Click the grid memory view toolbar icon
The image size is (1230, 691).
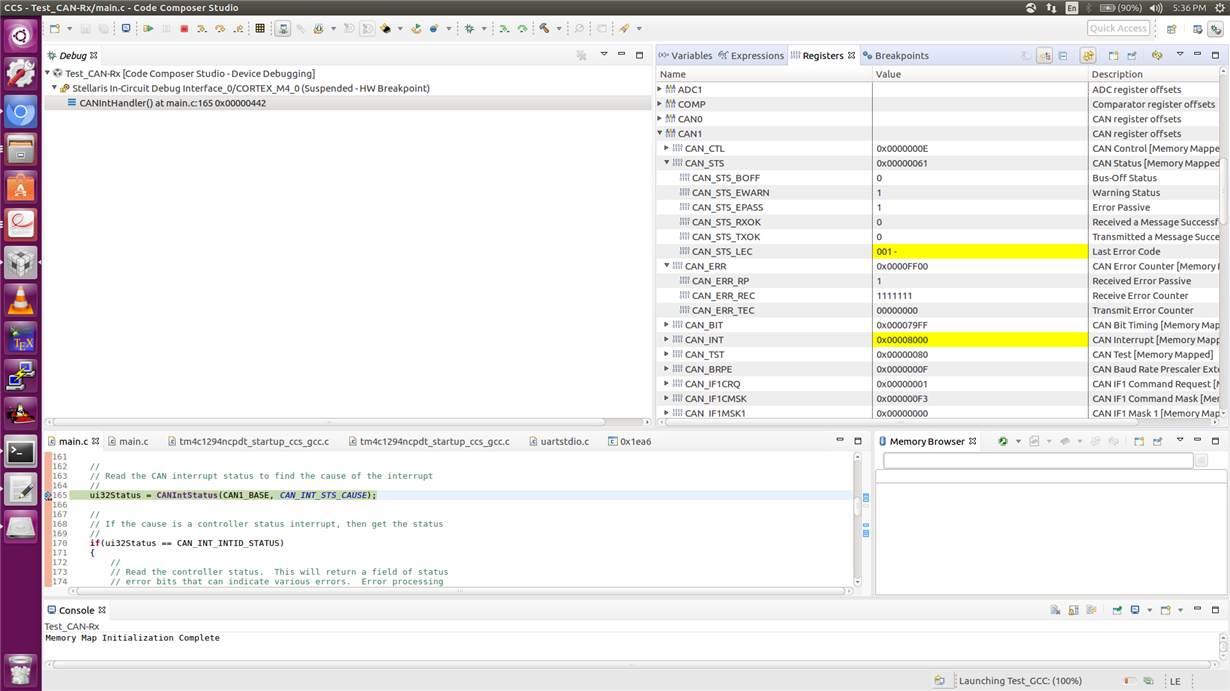260,29
